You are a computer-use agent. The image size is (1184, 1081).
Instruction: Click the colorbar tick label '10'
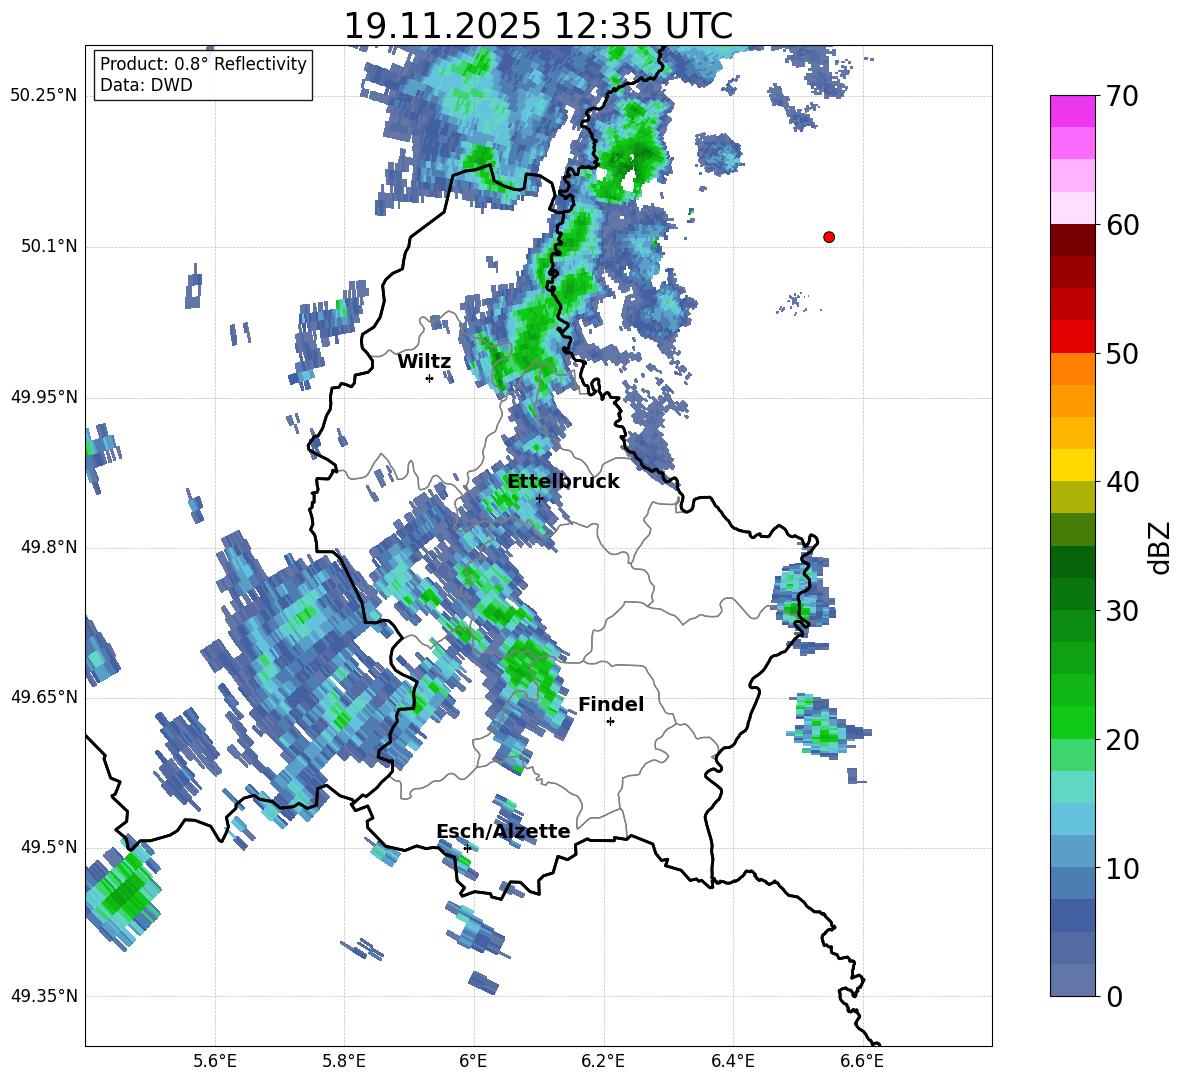(1122, 868)
